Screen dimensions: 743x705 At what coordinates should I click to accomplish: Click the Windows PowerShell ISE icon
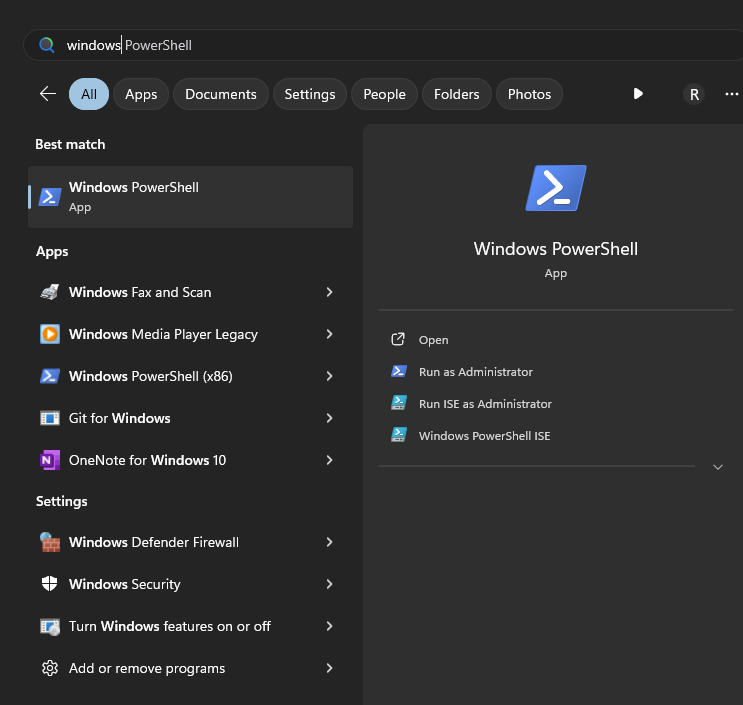[x=399, y=435]
